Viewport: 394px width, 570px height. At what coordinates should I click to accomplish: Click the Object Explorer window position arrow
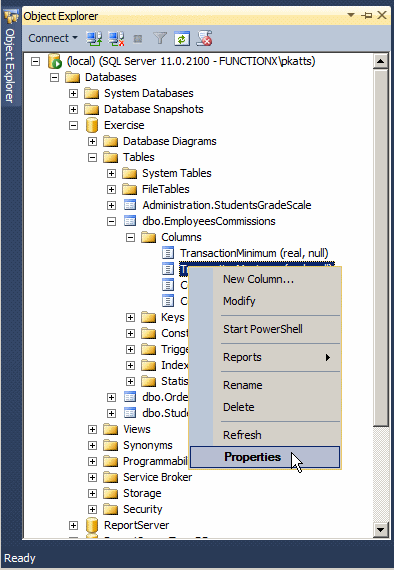(x=351, y=15)
